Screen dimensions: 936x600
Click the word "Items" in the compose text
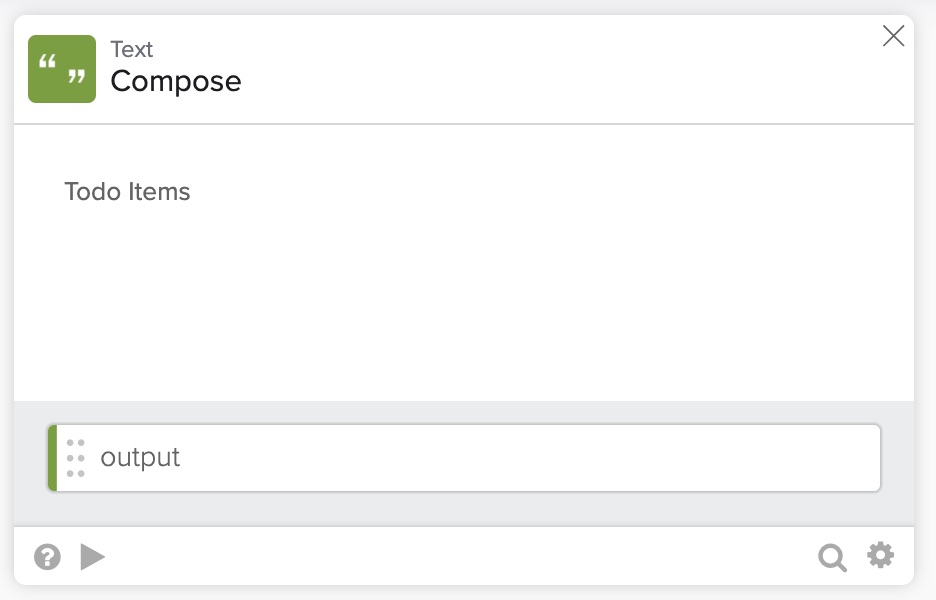point(159,191)
